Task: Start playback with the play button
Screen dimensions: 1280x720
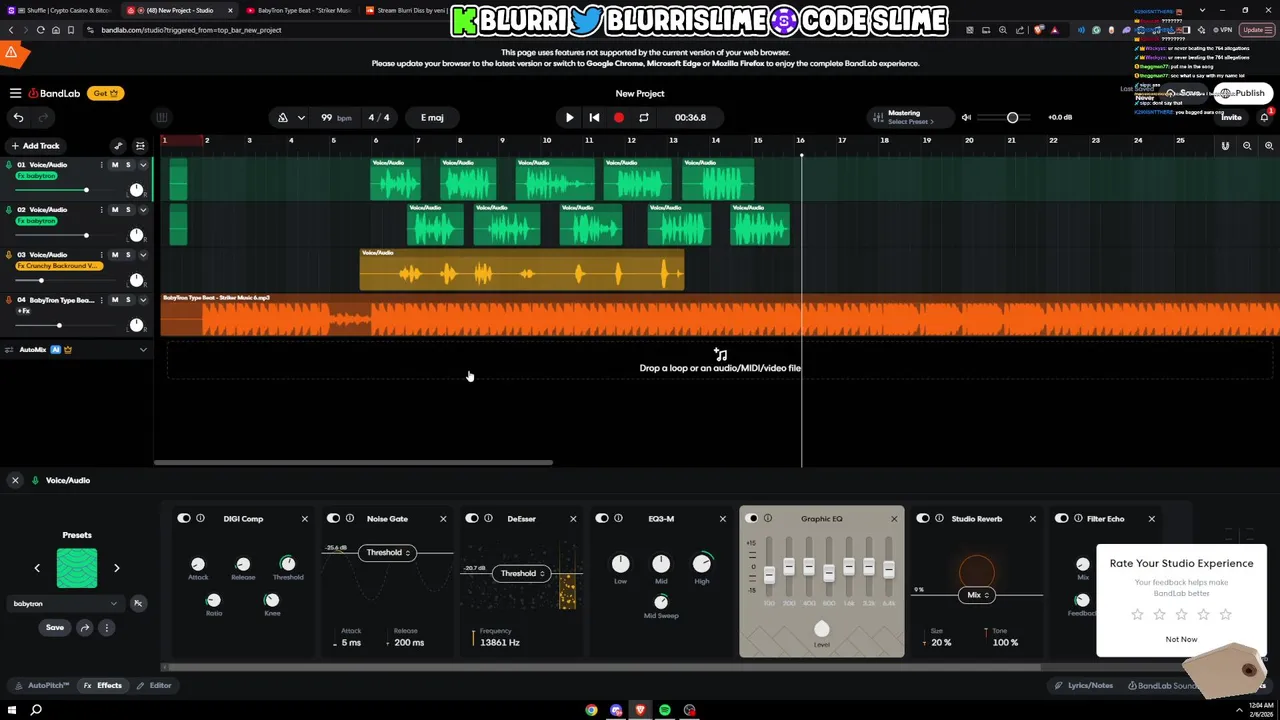Action: 569,117
